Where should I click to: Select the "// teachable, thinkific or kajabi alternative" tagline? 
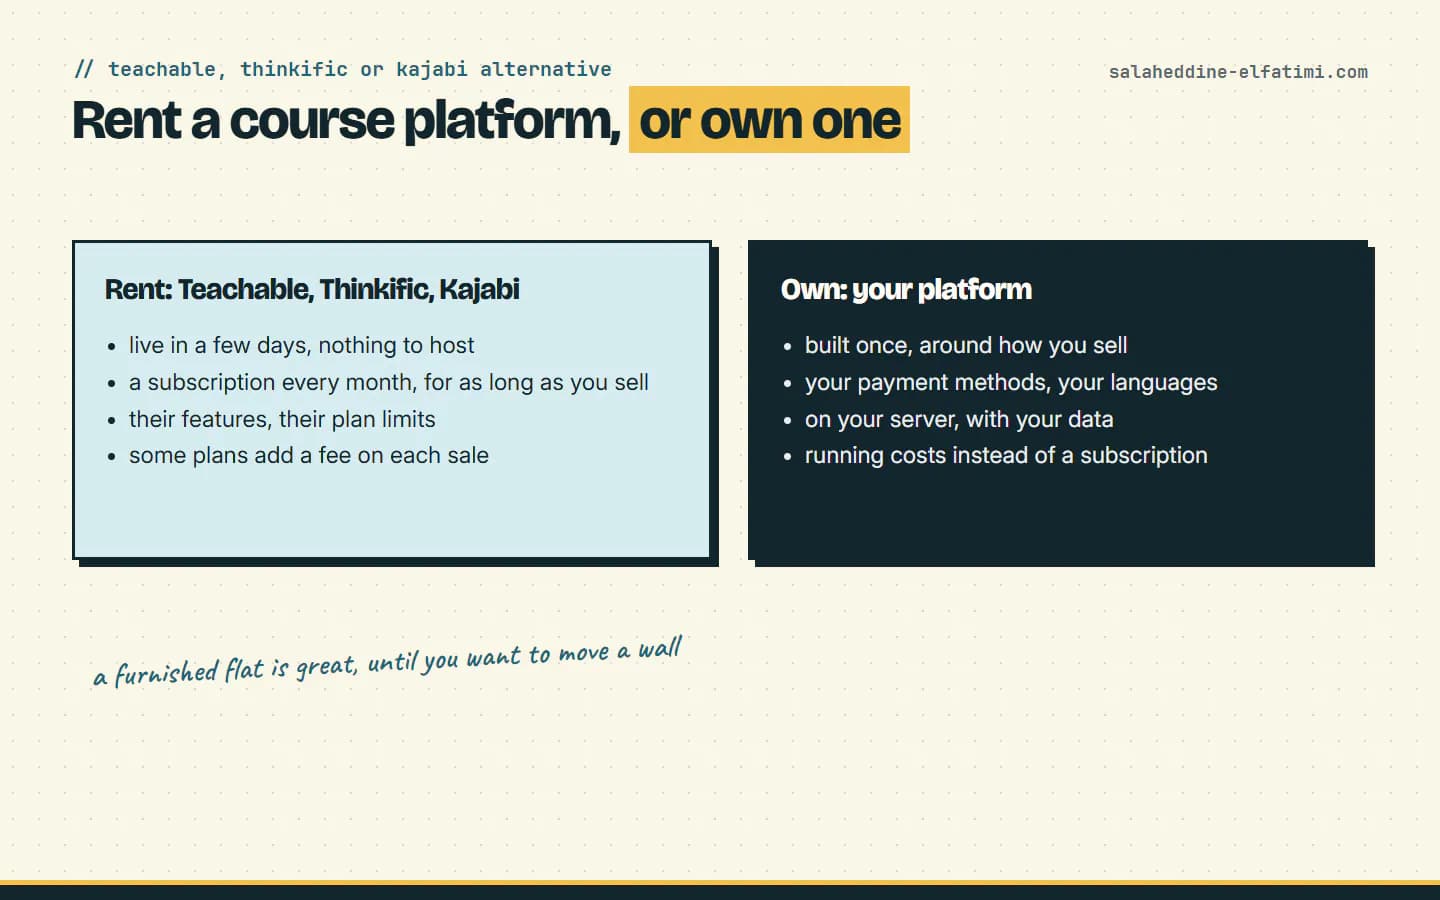tap(343, 69)
